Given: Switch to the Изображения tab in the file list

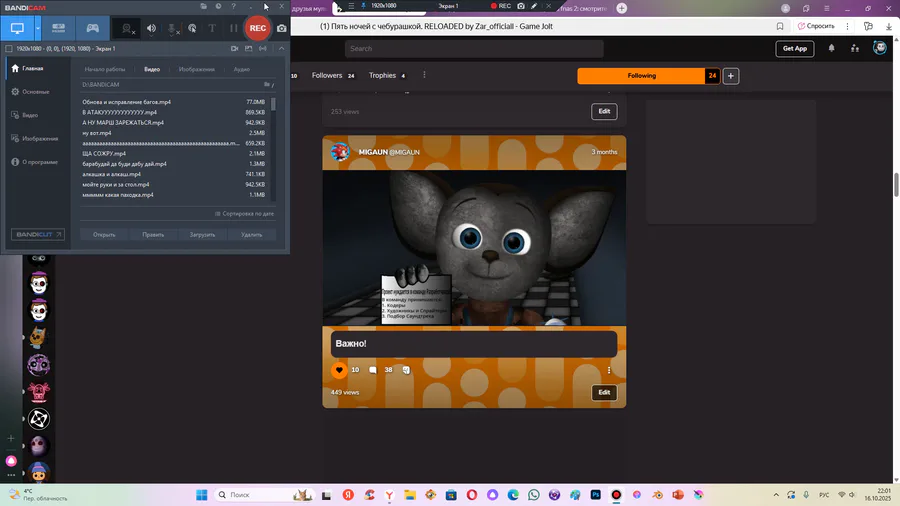Looking at the screenshot, I should pyautogui.click(x=196, y=69).
